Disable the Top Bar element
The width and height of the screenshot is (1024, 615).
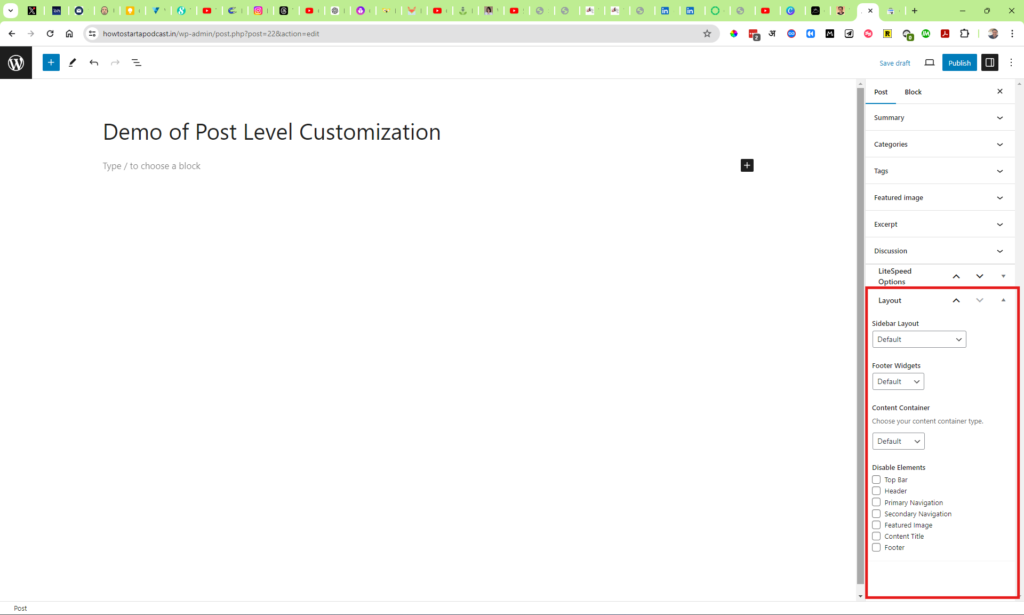click(x=876, y=479)
